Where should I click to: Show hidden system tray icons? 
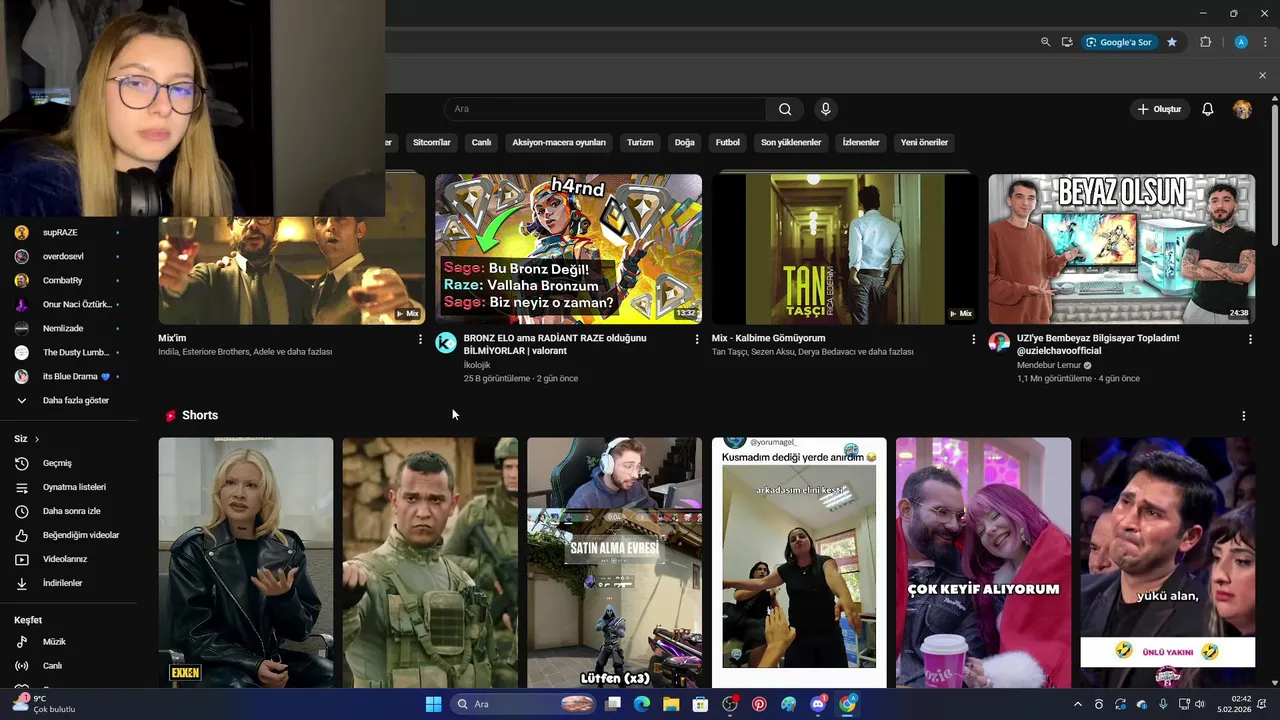tap(1077, 704)
